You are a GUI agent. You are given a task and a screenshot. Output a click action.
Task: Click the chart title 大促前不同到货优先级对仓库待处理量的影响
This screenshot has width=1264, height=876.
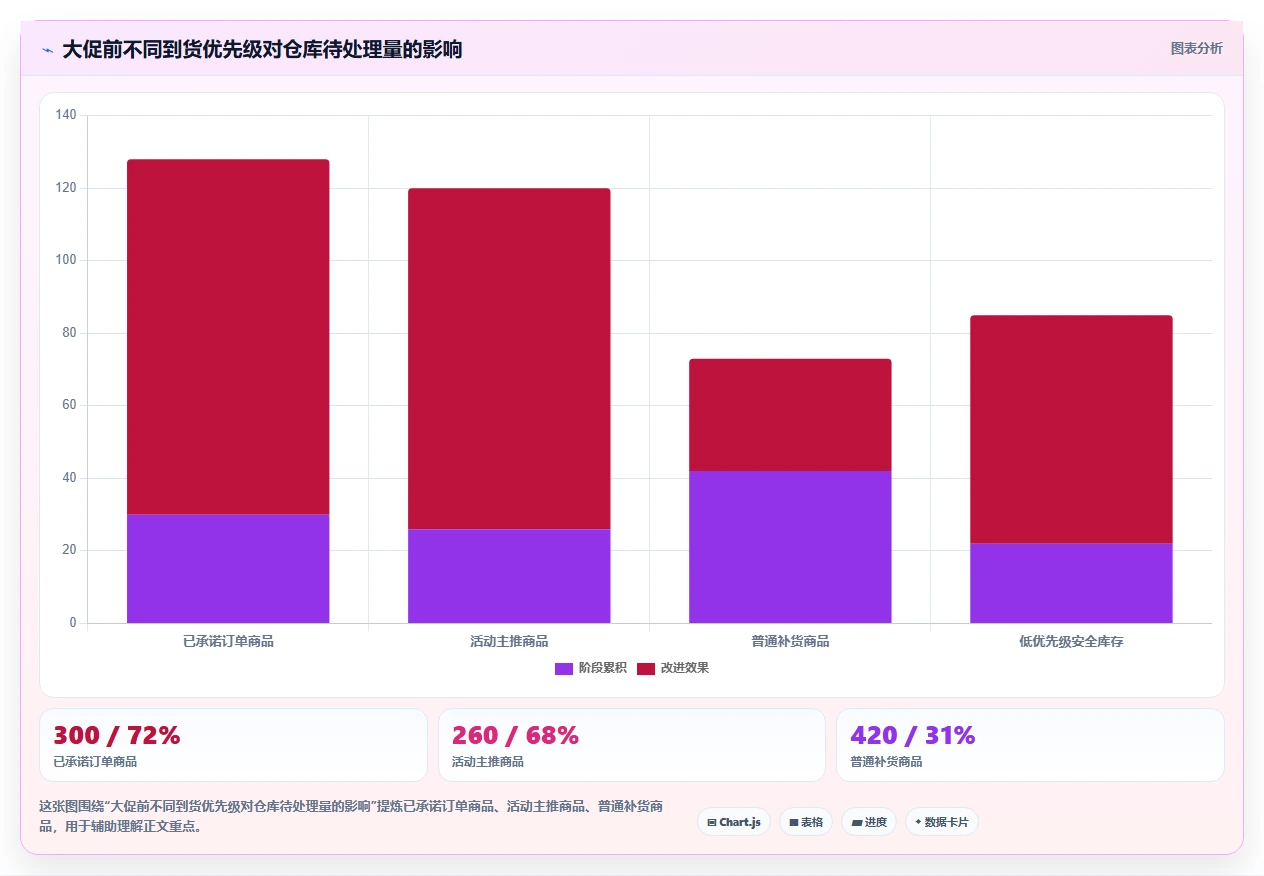point(262,49)
